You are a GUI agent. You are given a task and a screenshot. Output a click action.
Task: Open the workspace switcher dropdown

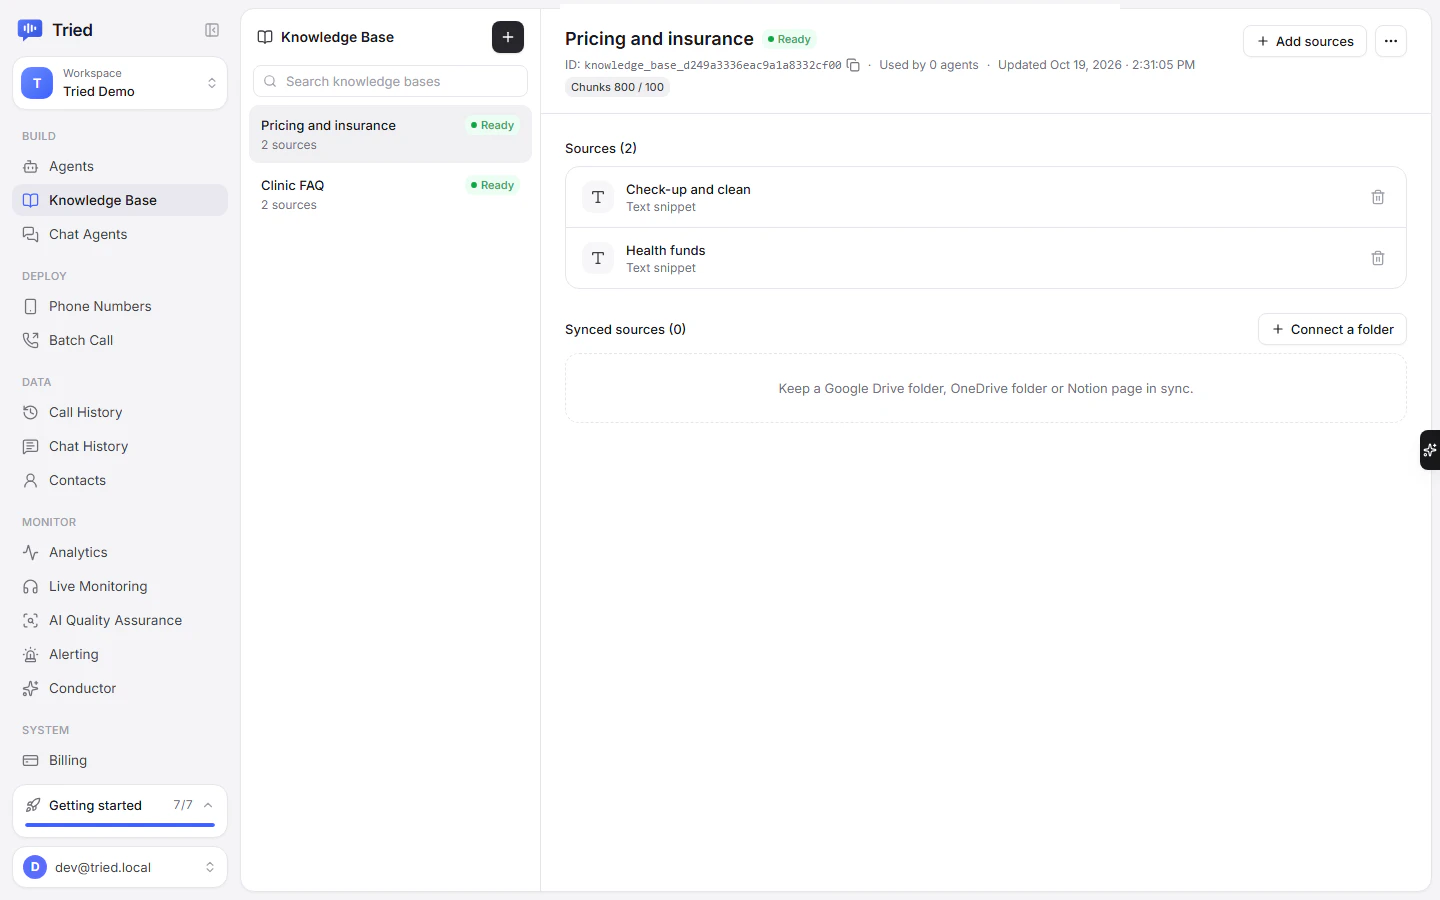(x=120, y=83)
